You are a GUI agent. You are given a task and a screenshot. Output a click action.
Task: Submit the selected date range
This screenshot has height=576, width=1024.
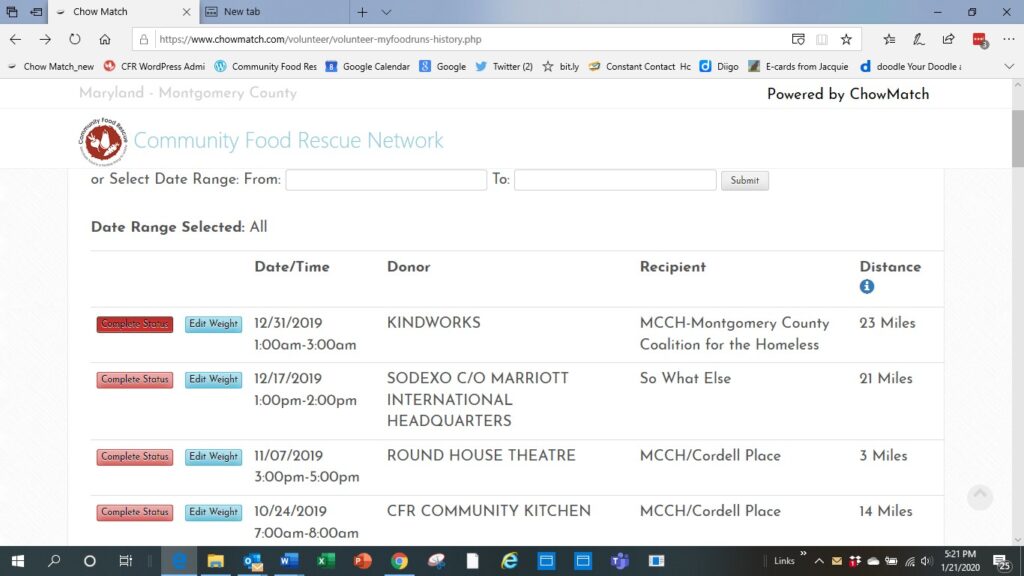point(744,180)
